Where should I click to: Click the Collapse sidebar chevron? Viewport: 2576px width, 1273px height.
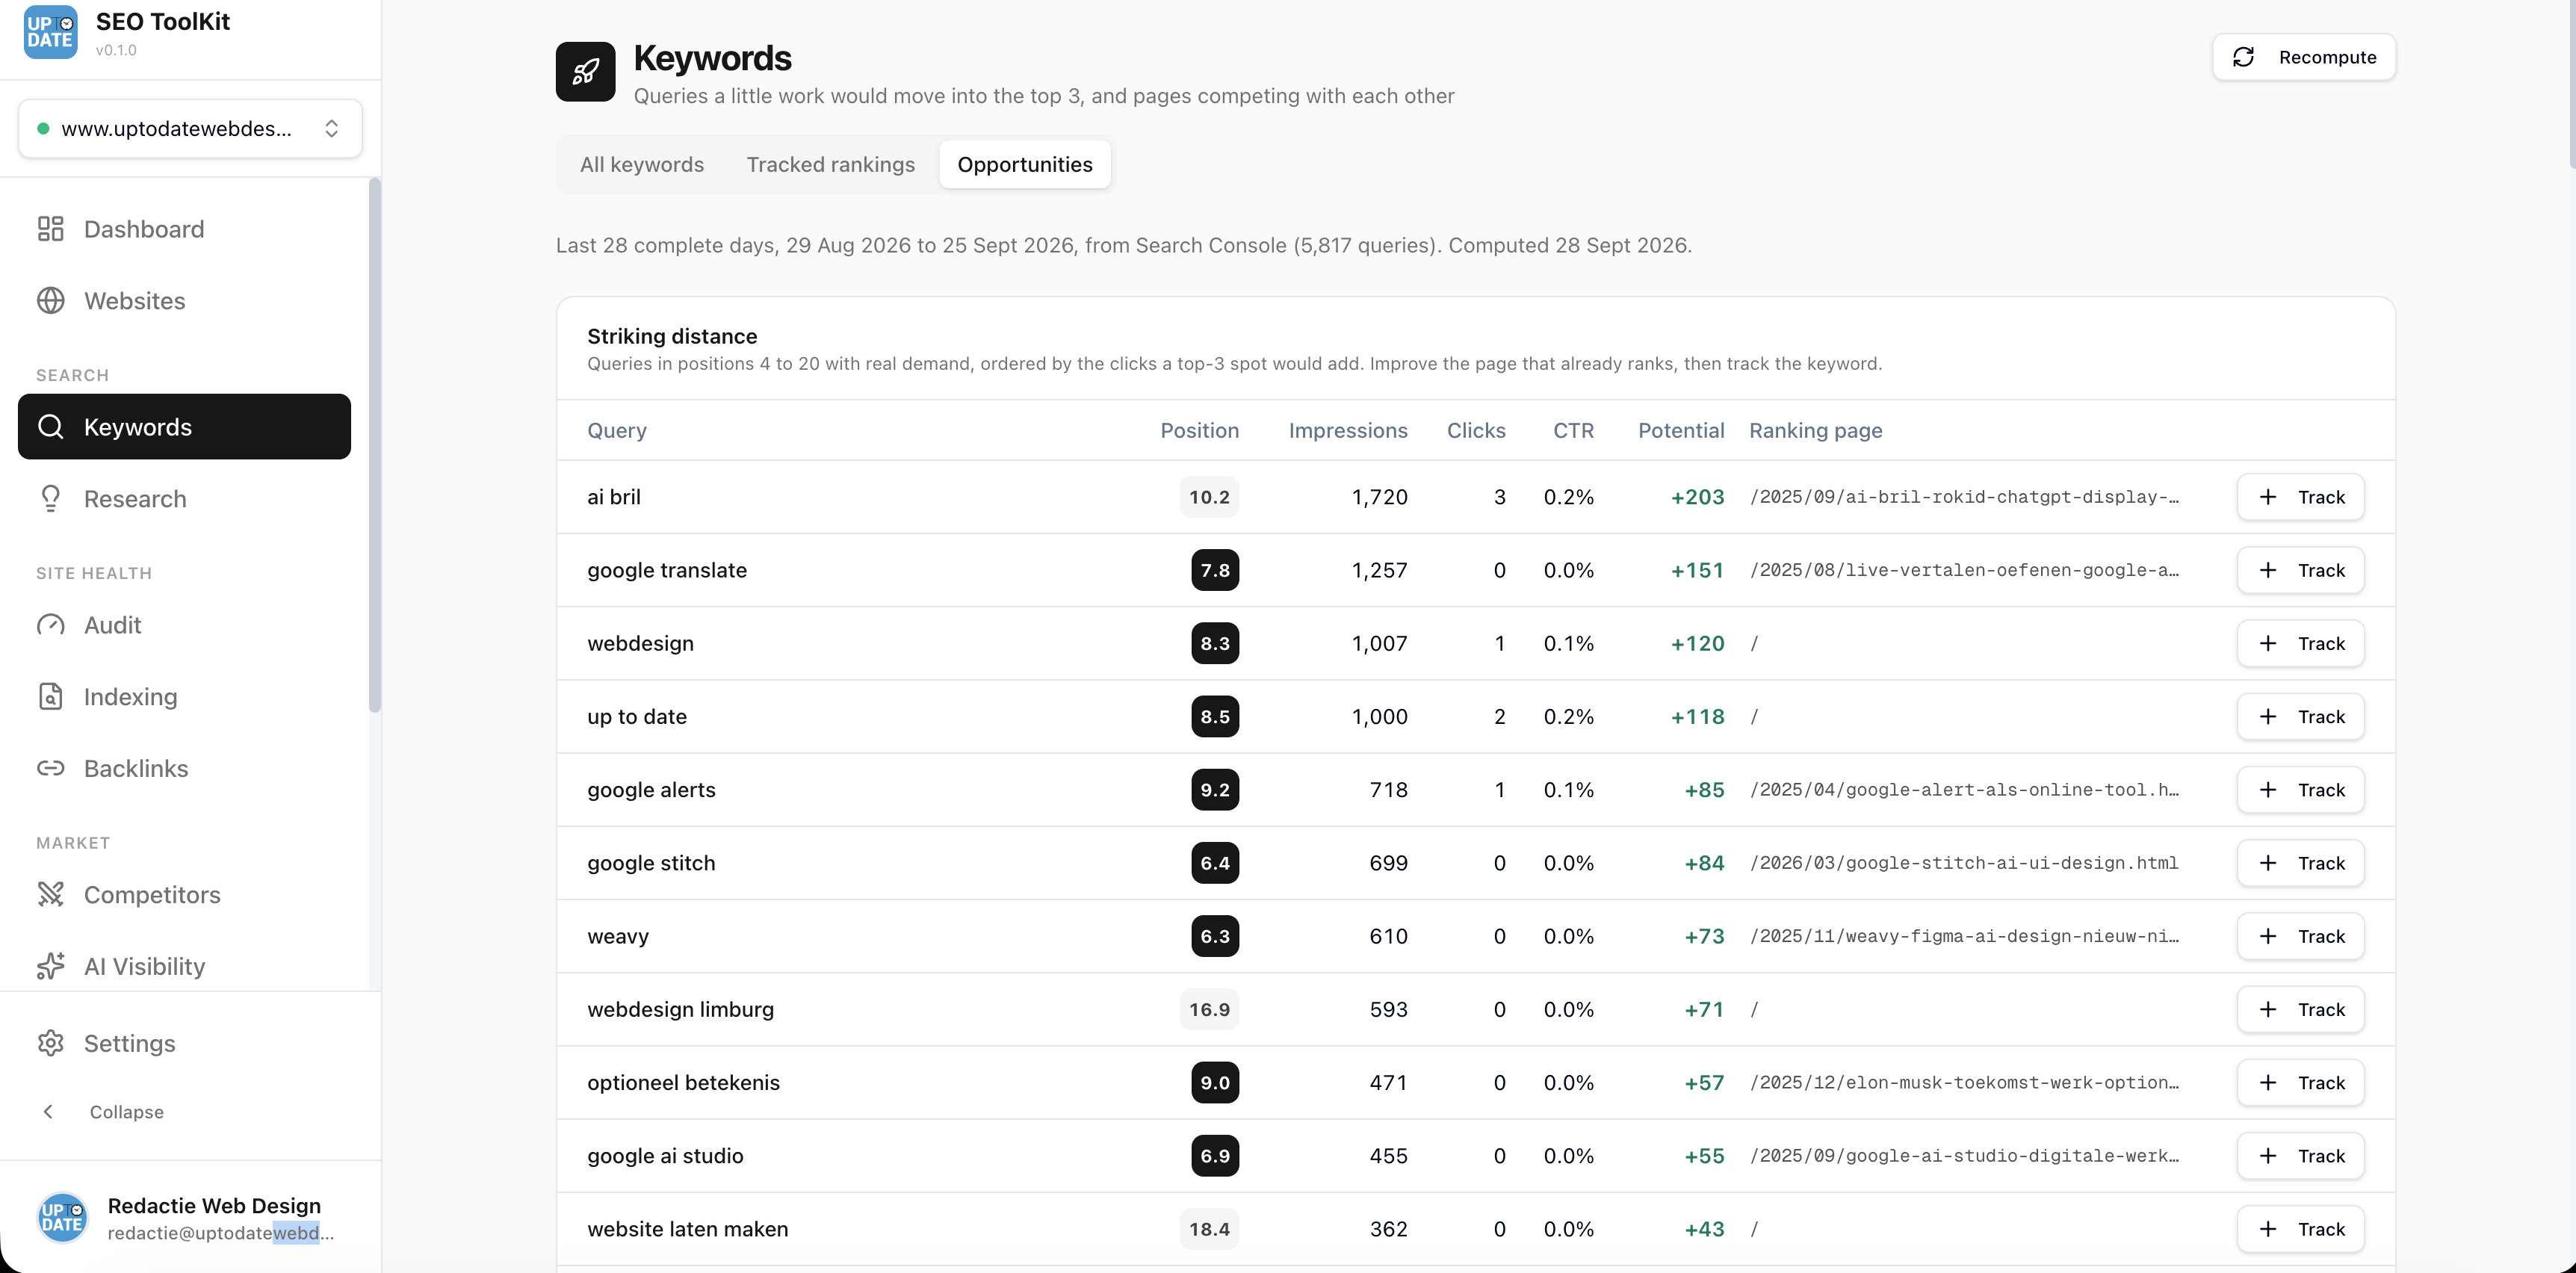tap(48, 1112)
